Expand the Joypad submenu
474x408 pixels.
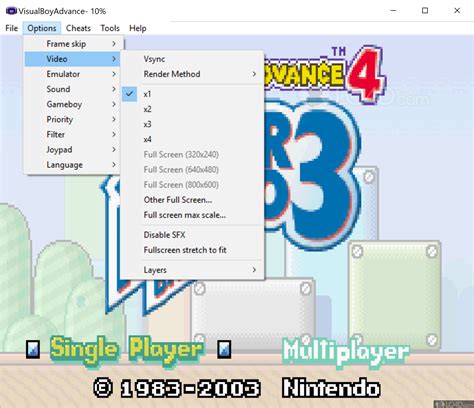click(x=72, y=150)
